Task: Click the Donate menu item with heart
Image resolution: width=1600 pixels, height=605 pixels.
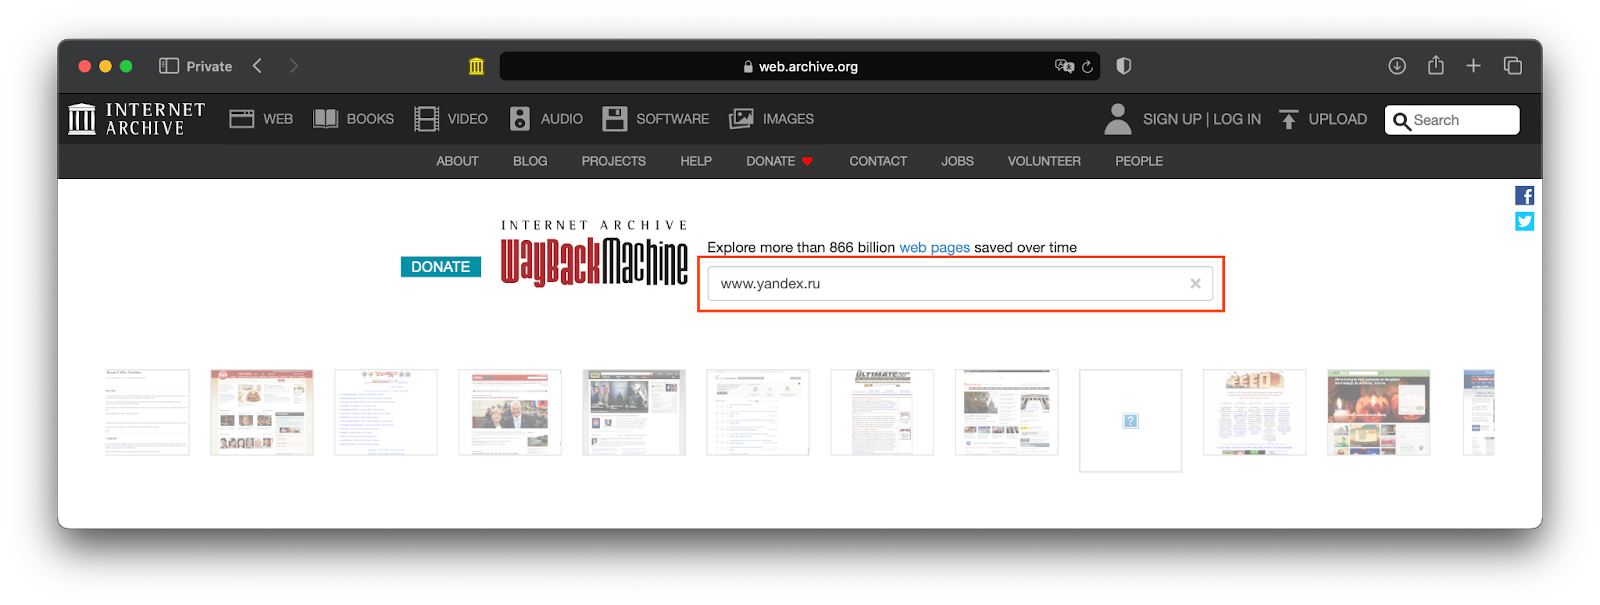Action: click(x=778, y=161)
